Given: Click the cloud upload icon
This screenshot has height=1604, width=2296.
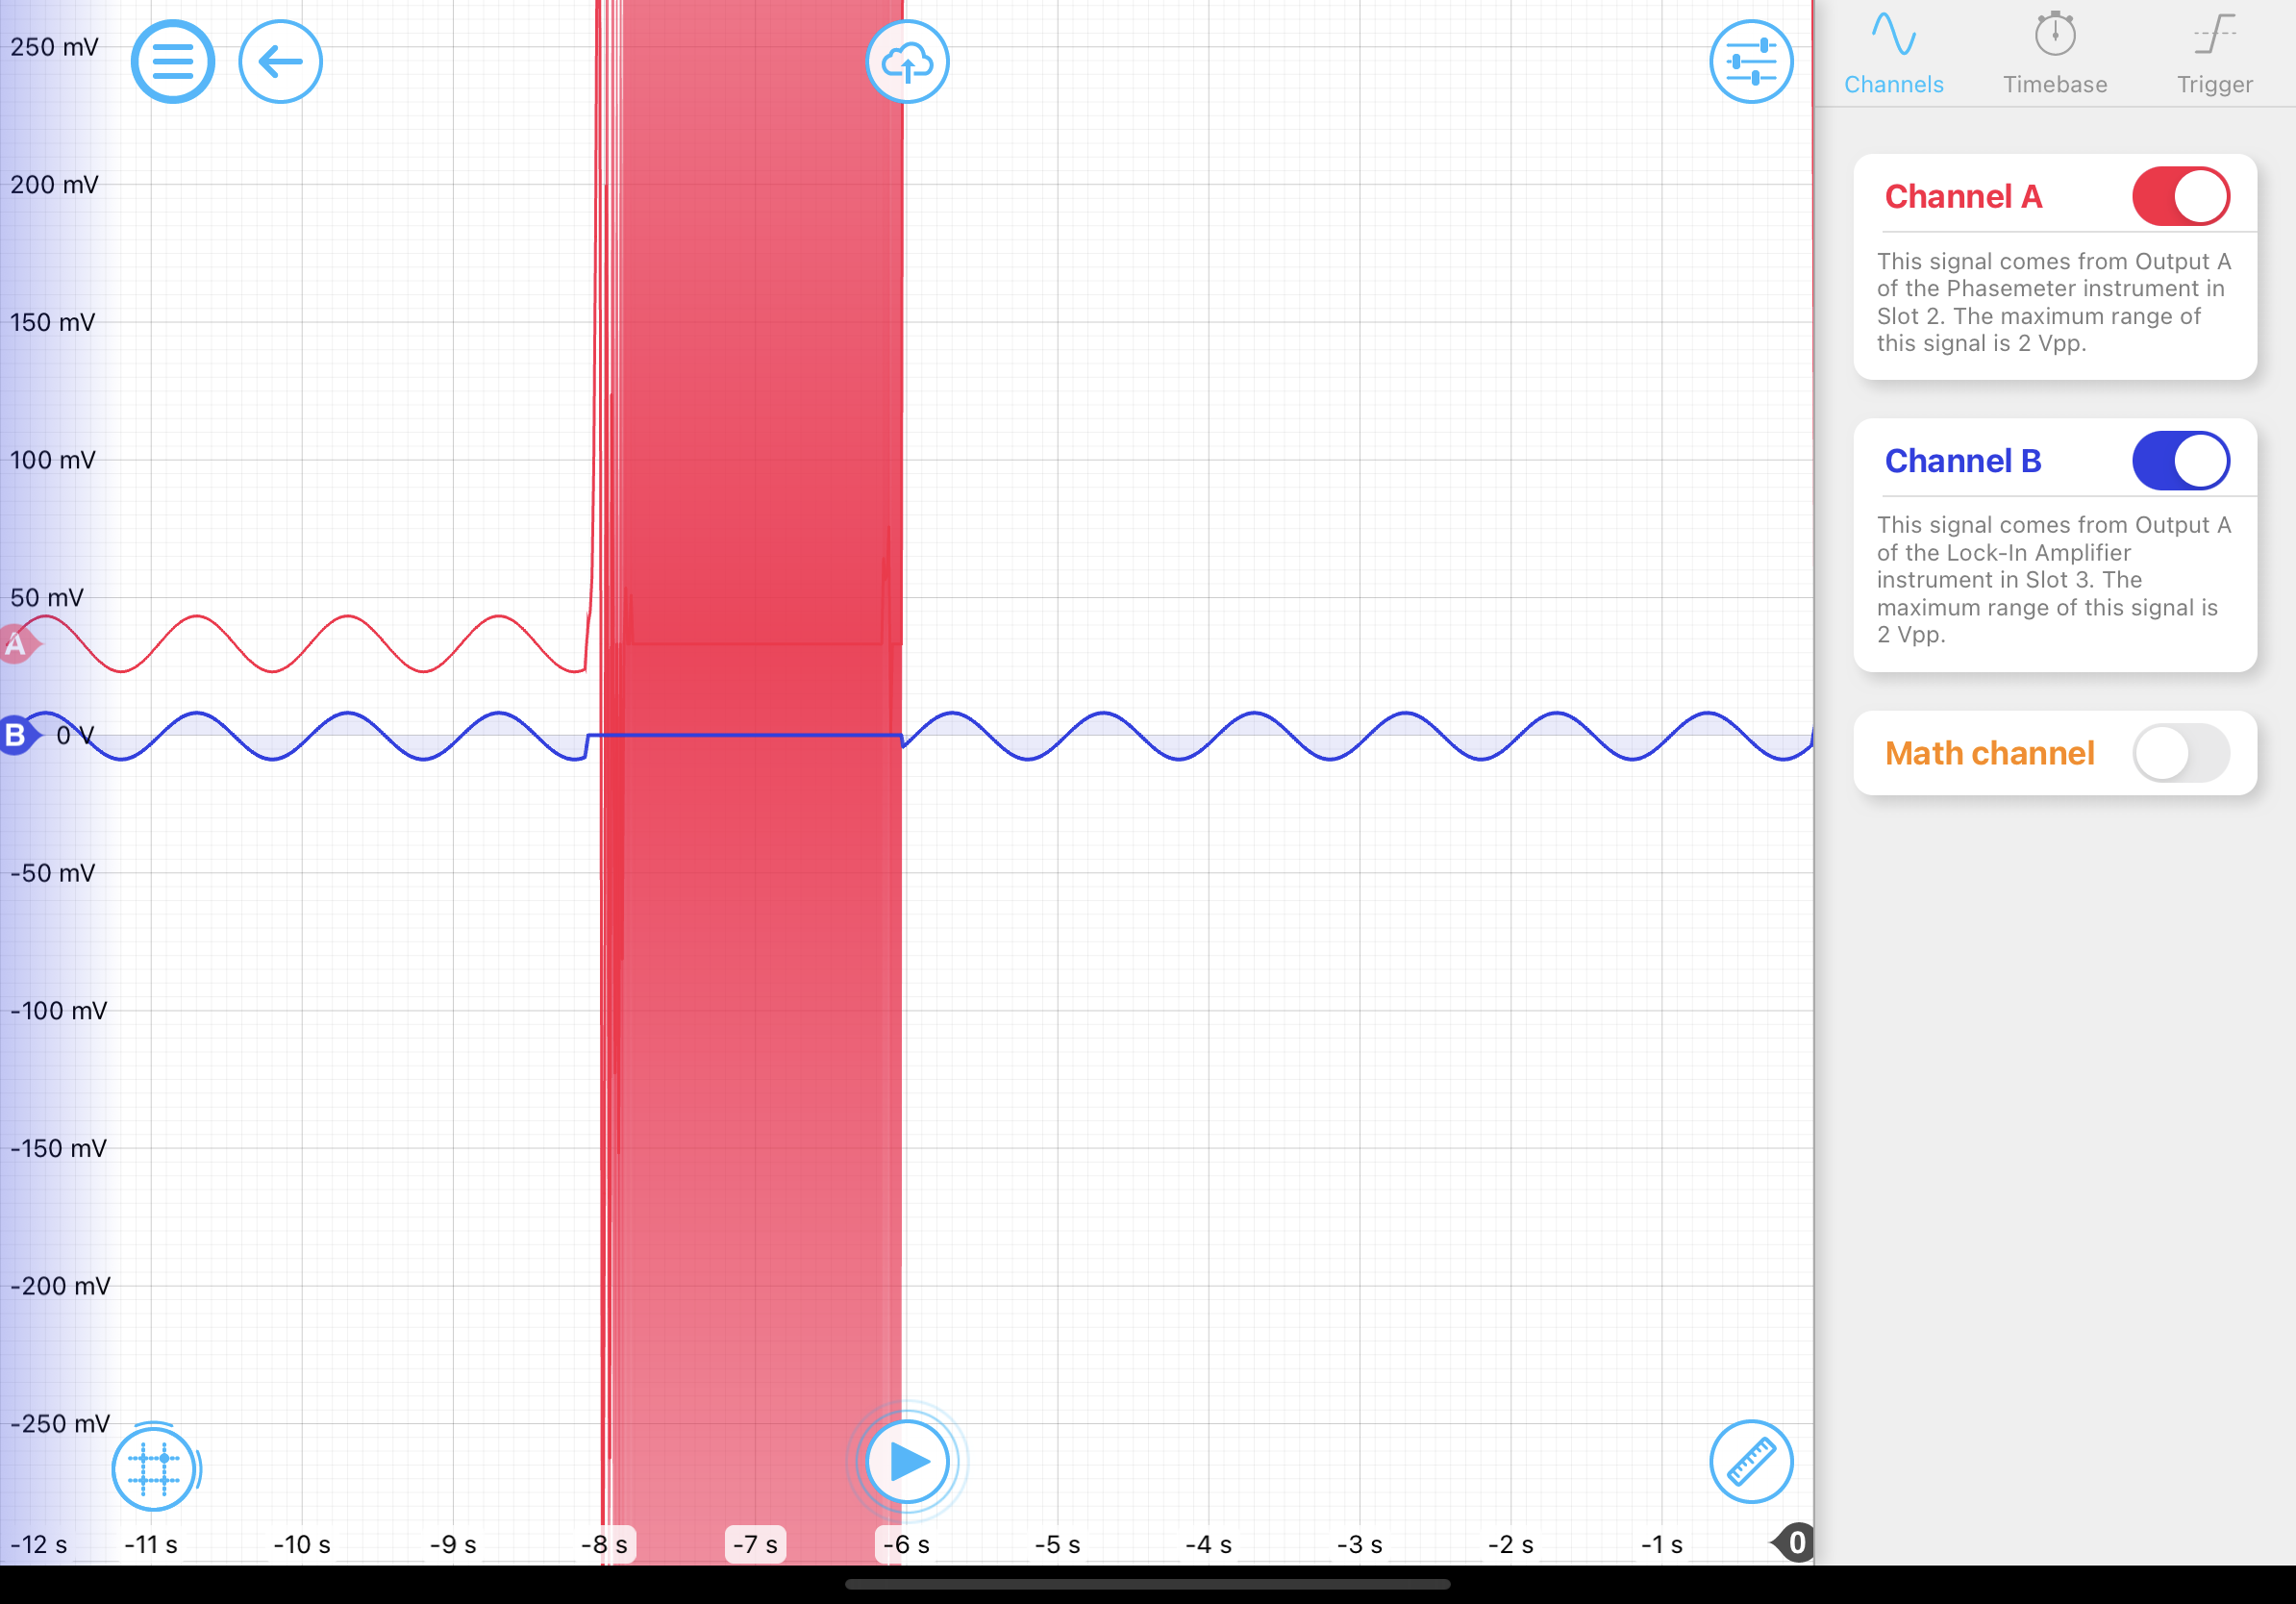Looking at the screenshot, I should (x=906, y=62).
